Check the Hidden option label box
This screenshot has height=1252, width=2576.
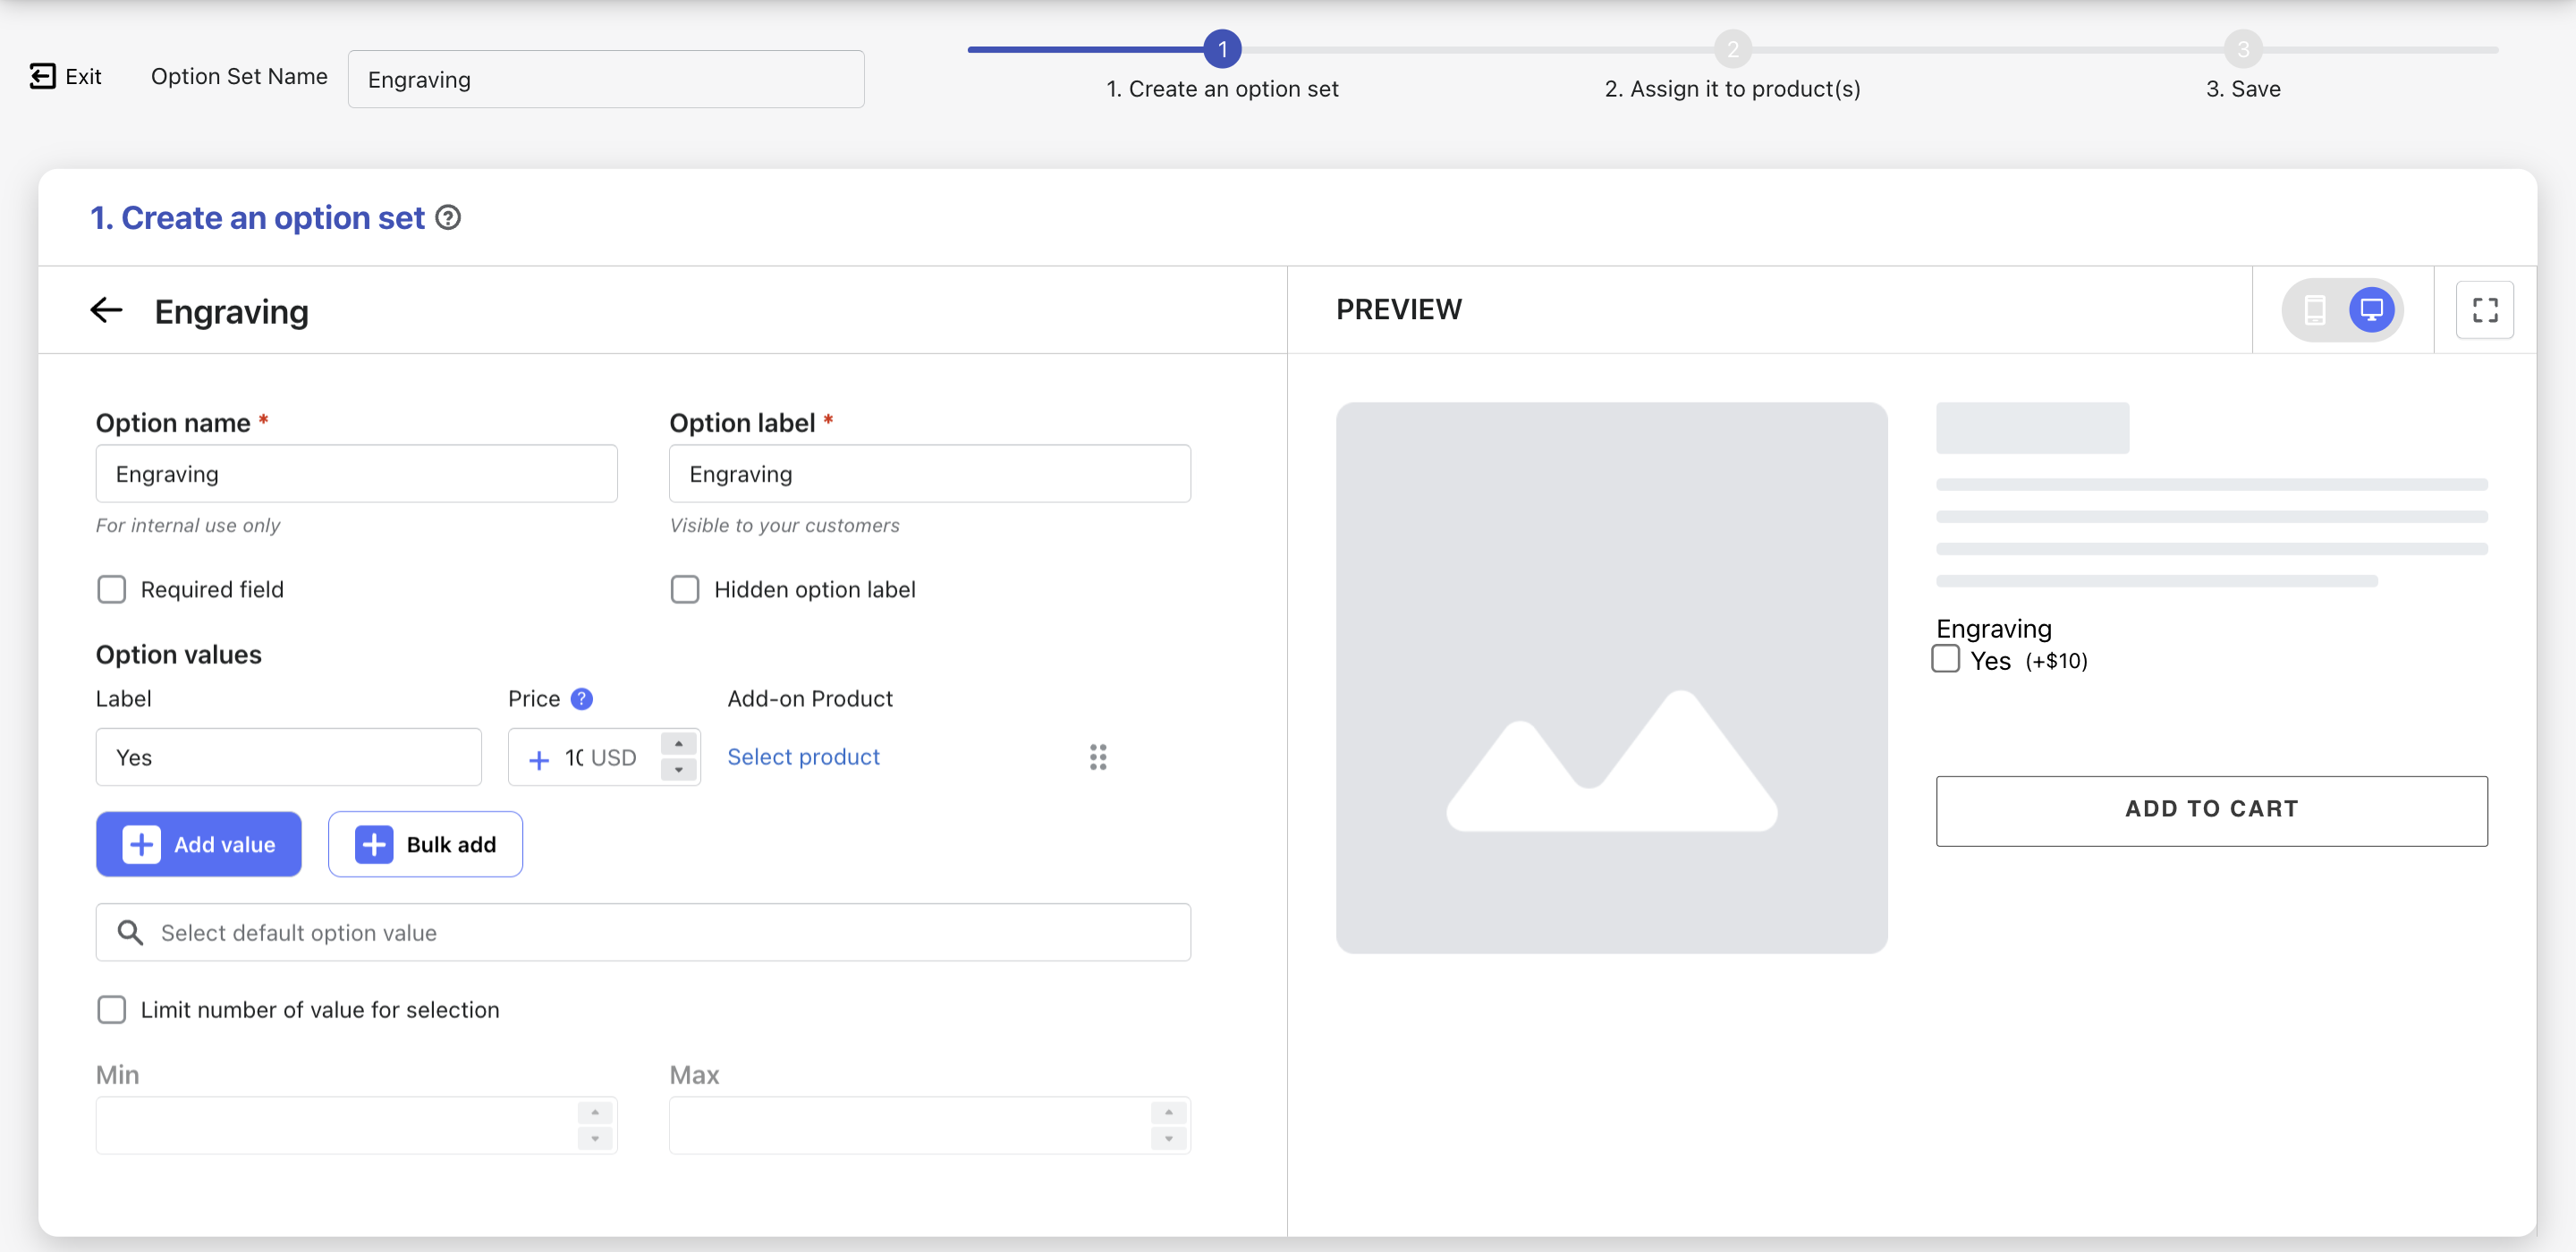point(685,590)
